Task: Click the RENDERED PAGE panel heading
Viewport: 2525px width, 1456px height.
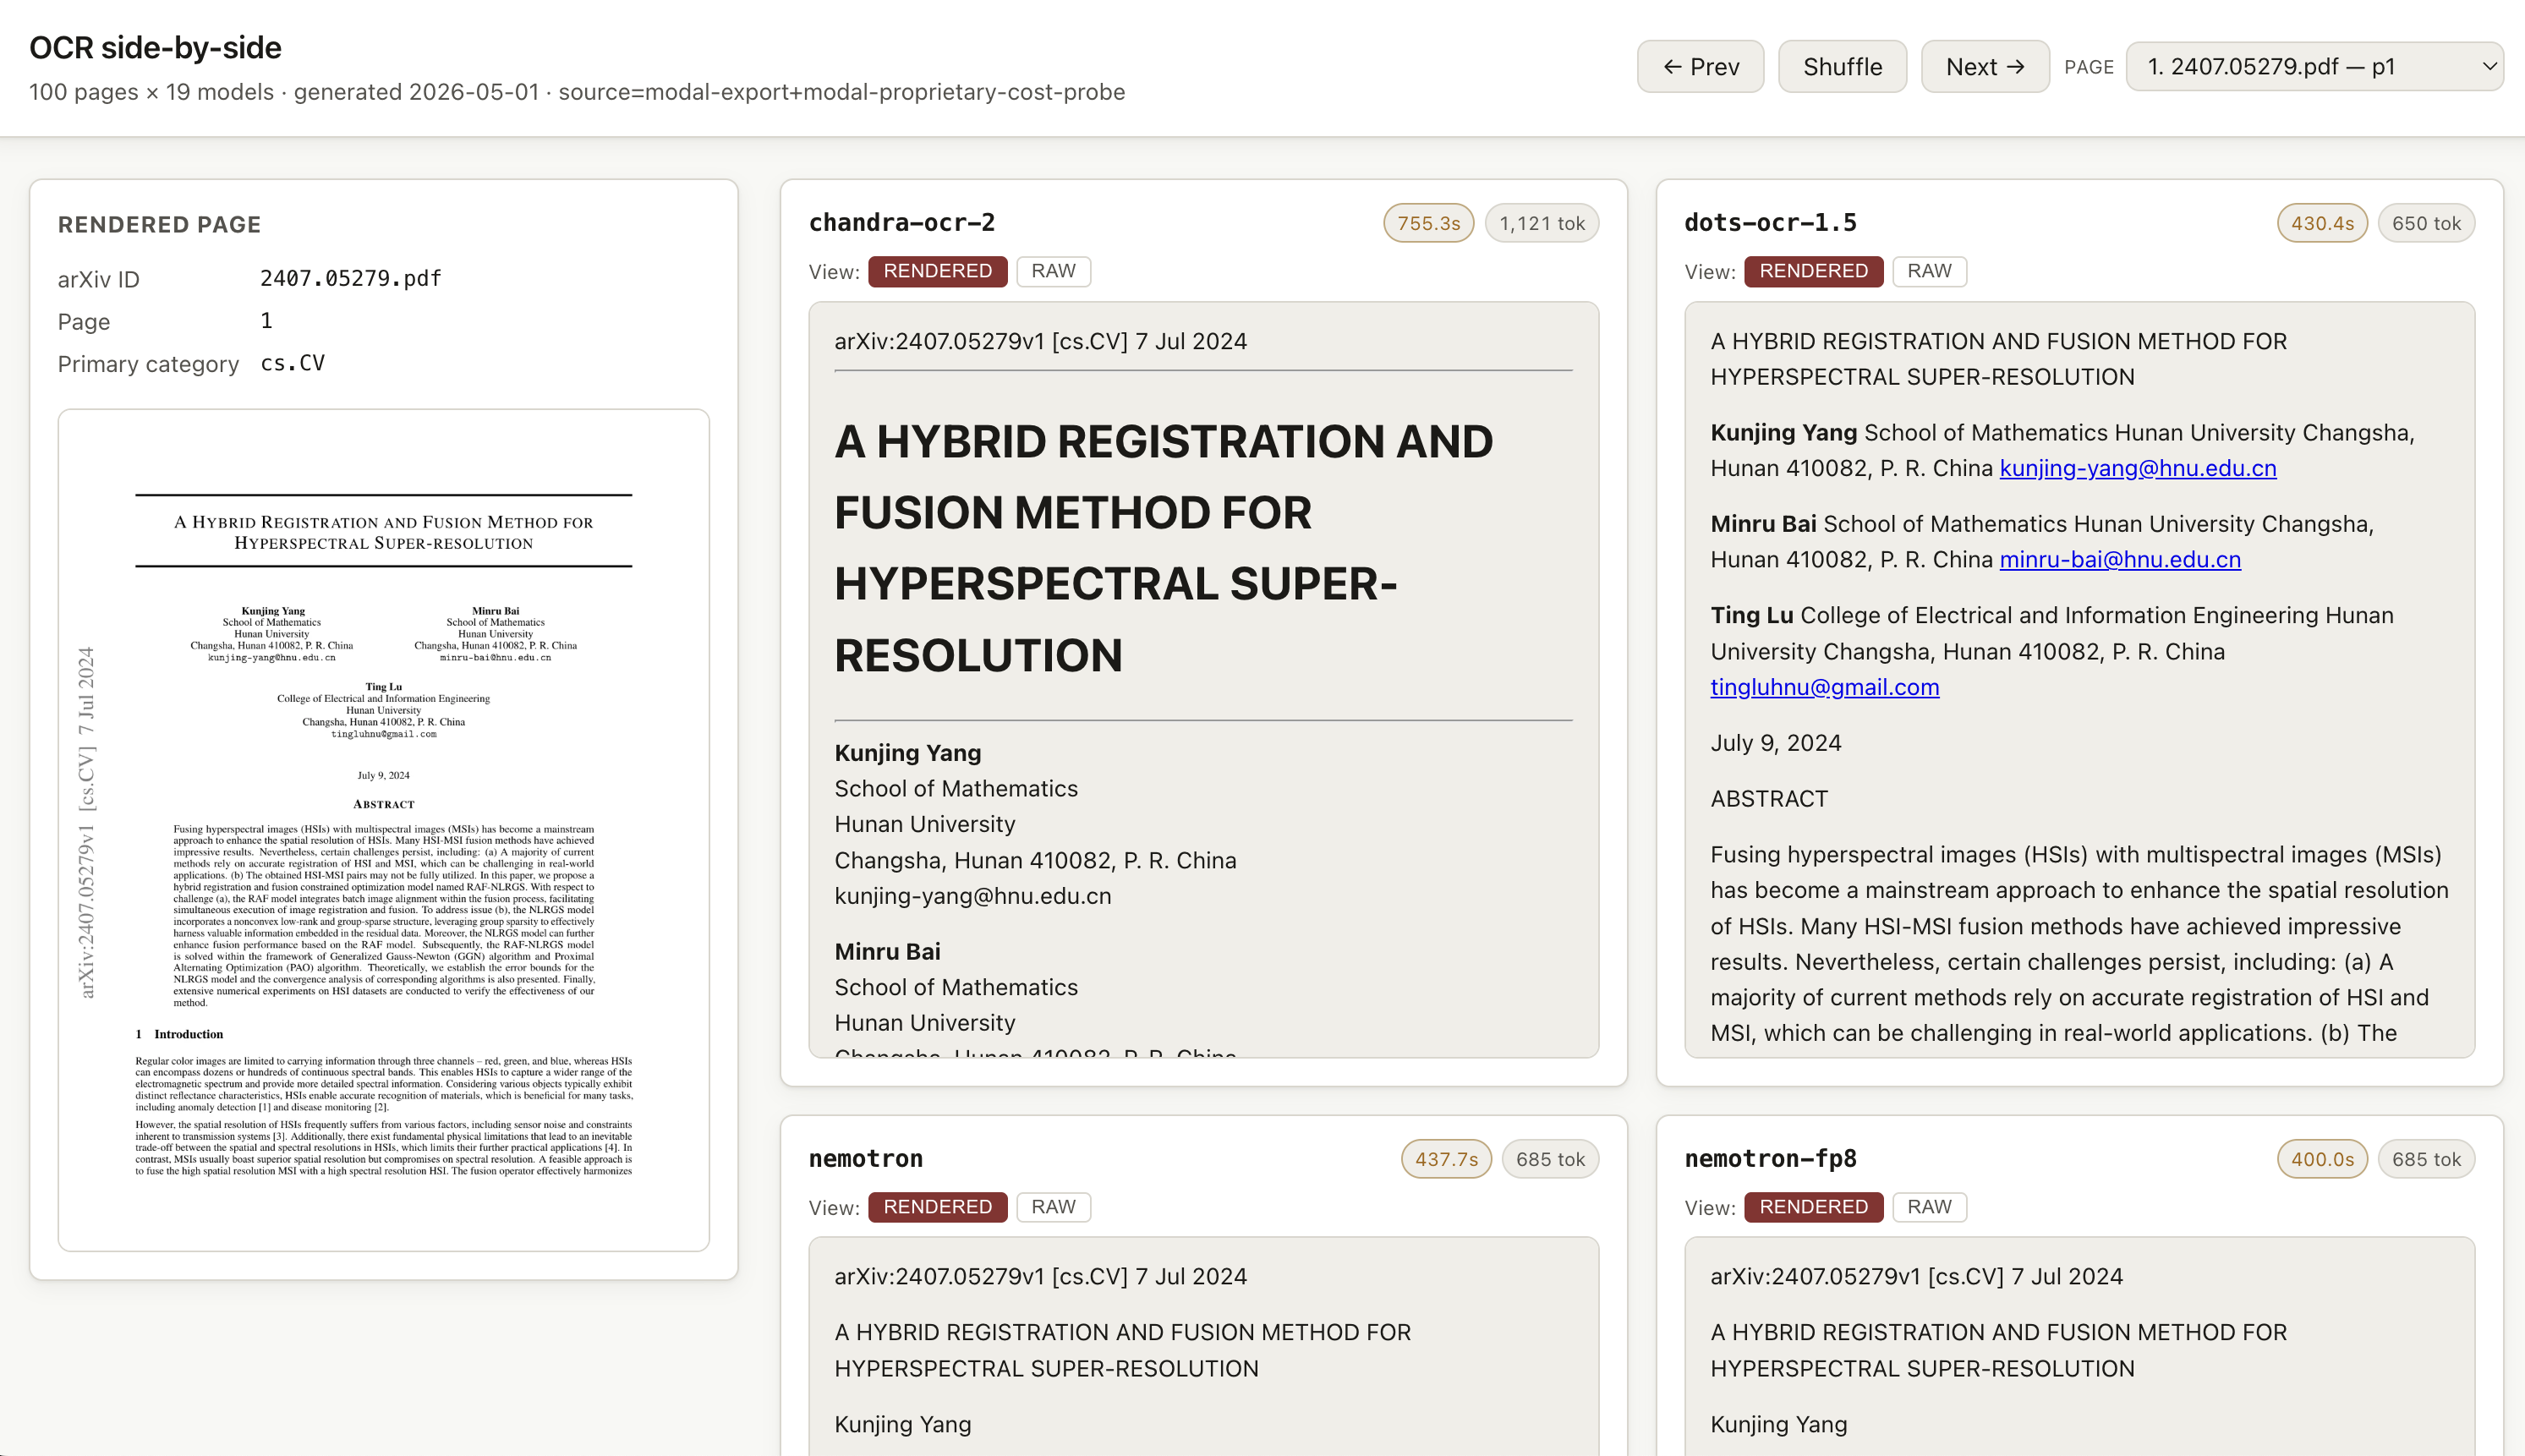Action: click(159, 224)
